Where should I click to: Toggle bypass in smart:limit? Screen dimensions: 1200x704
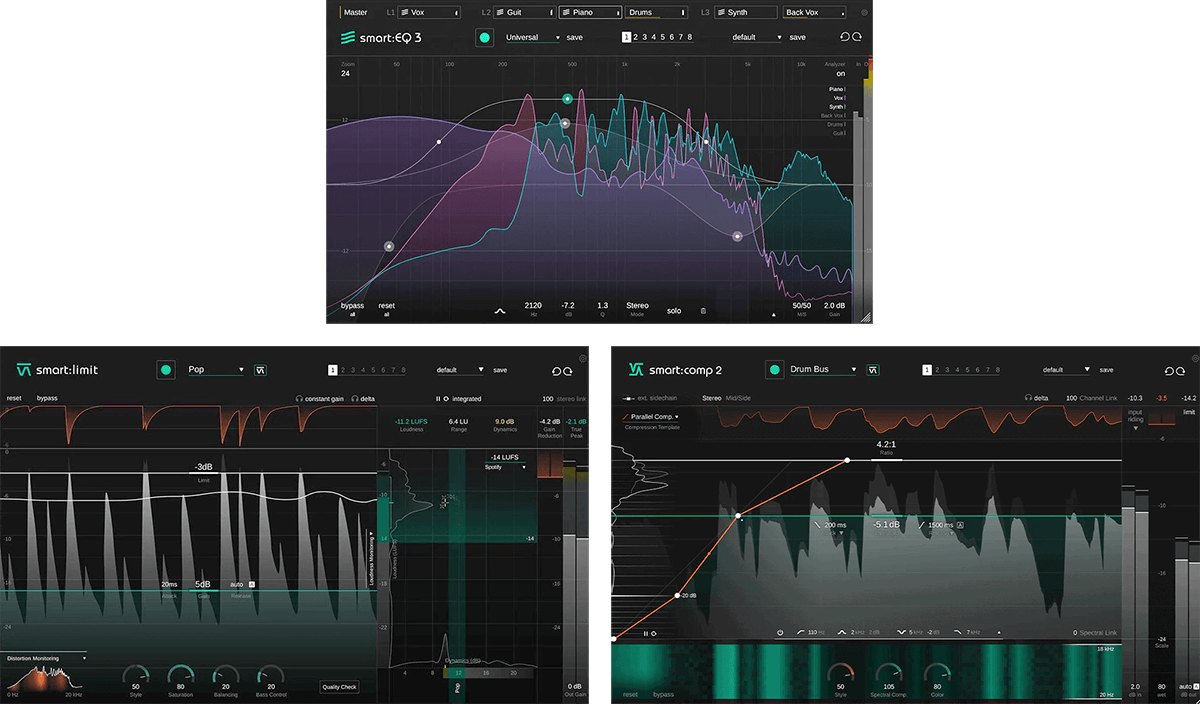click(x=48, y=398)
